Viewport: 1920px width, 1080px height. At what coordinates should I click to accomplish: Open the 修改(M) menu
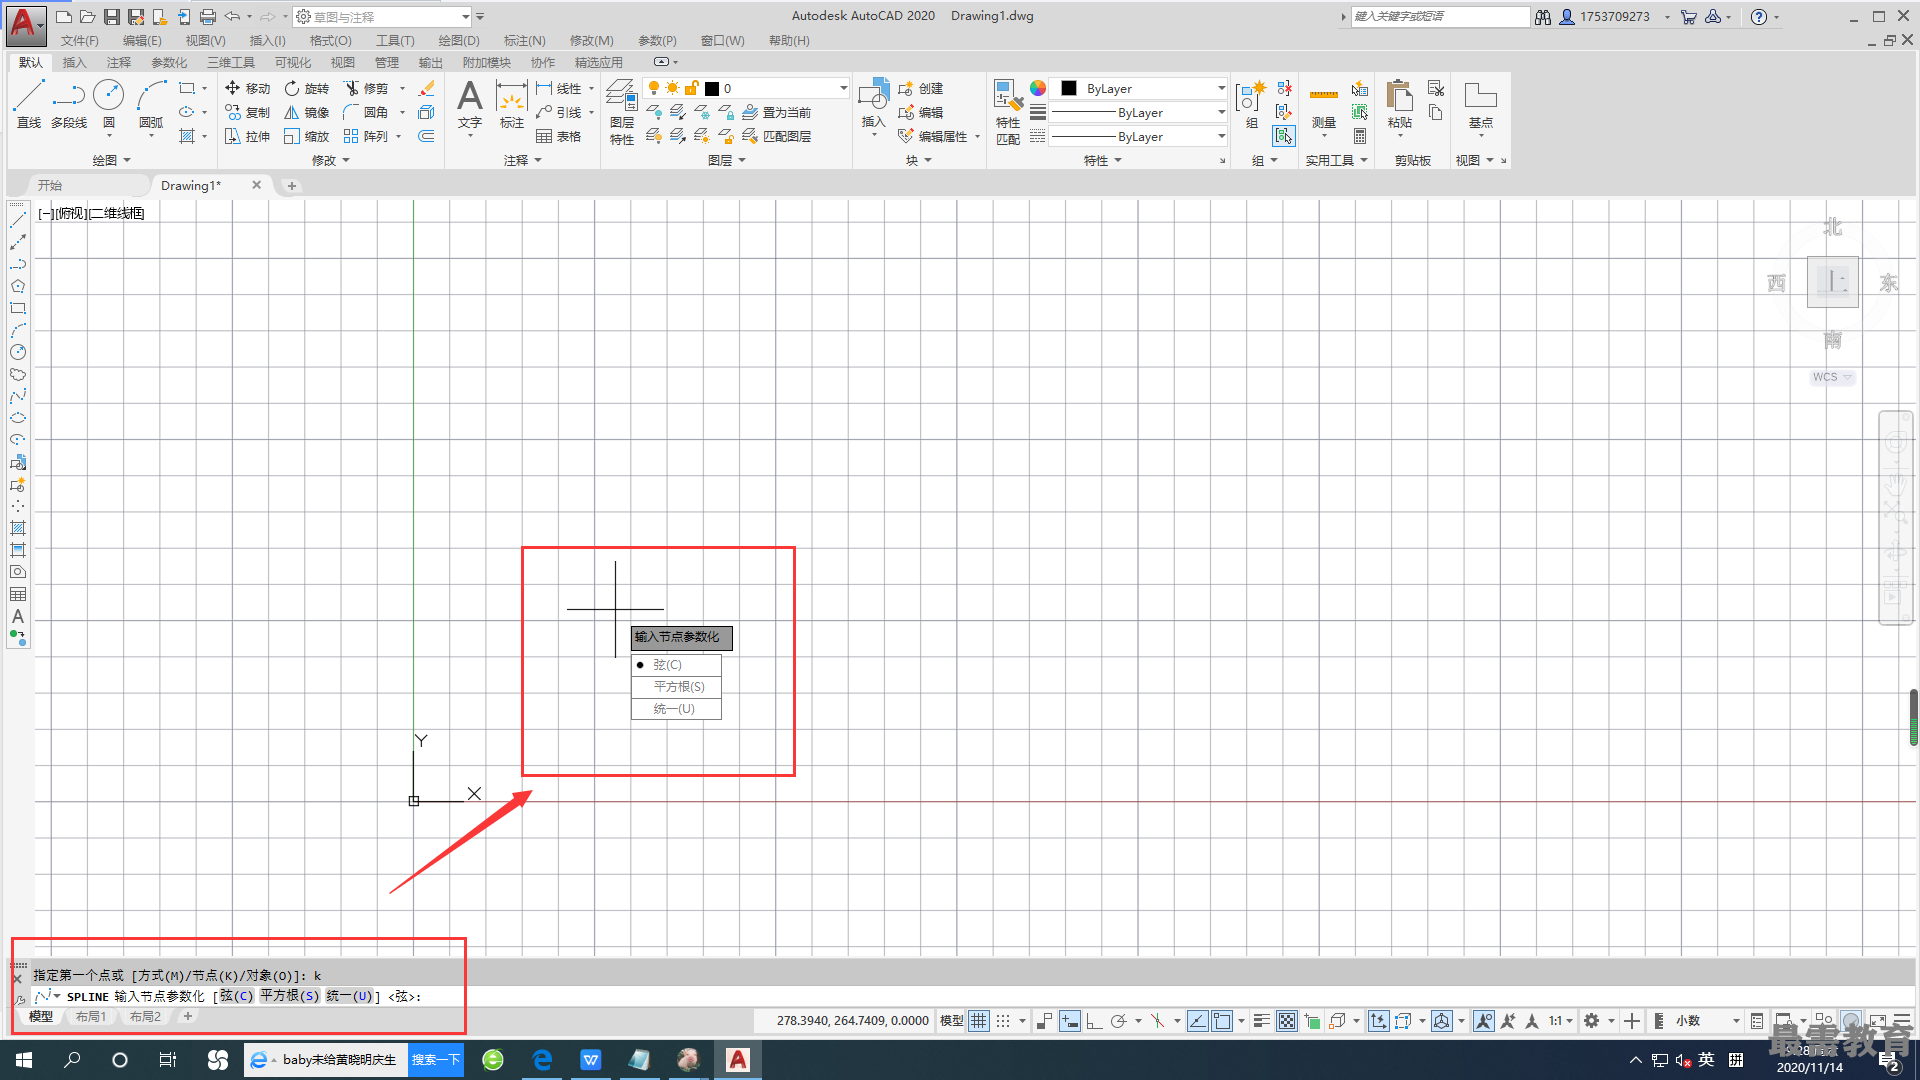coord(591,40)
